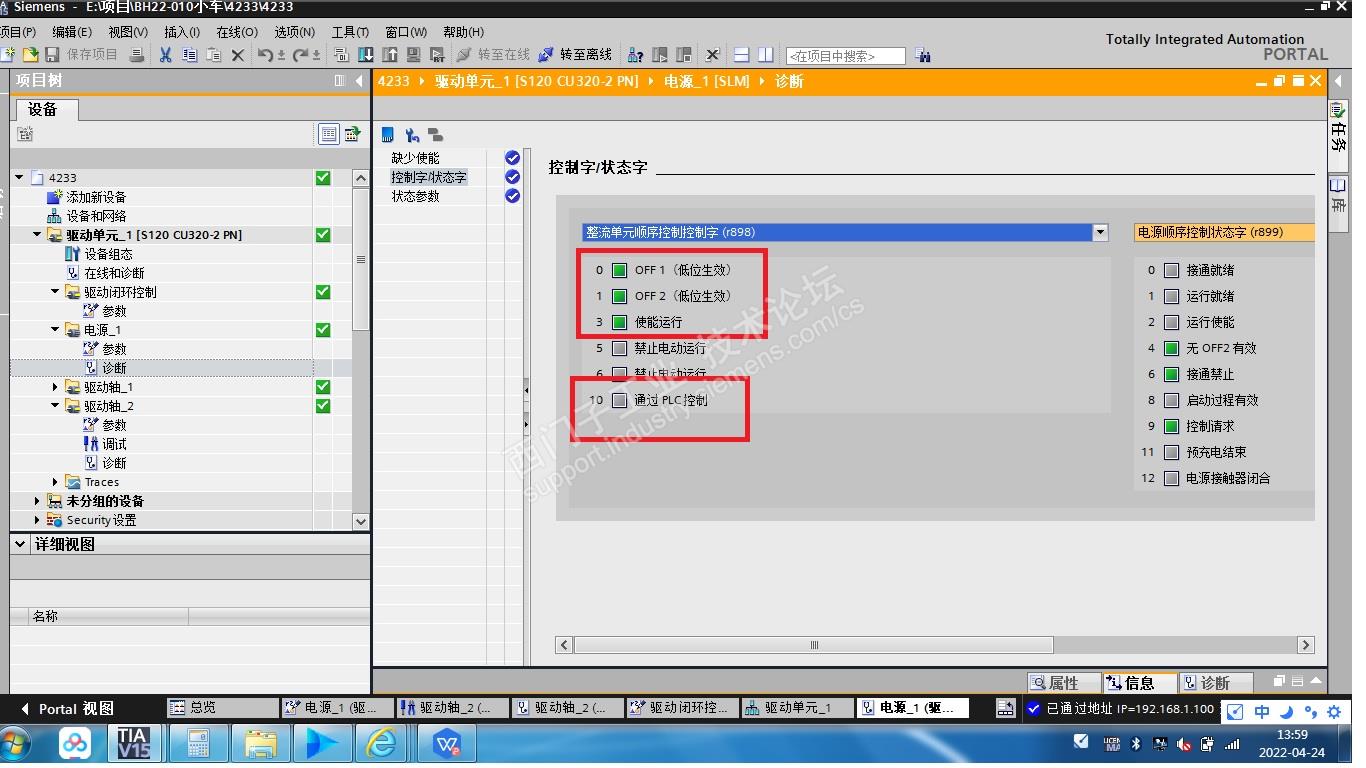Open 添加新设备 in project tree

coord(96,197)
